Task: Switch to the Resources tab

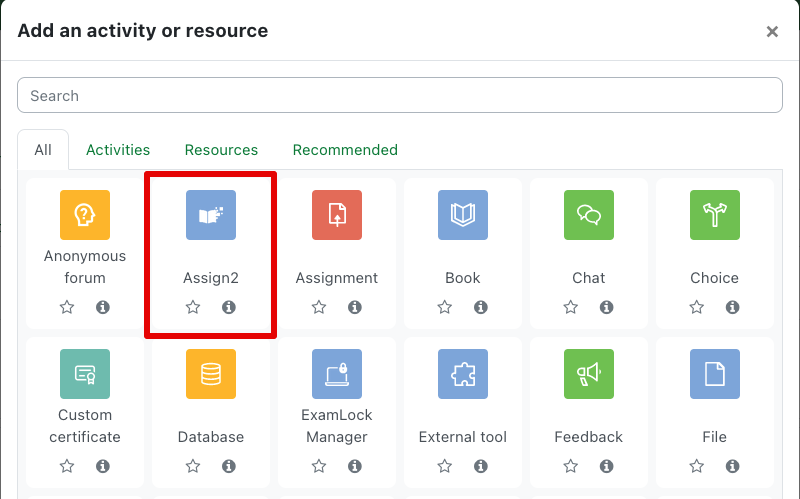Action: click(x=221, y=150)
